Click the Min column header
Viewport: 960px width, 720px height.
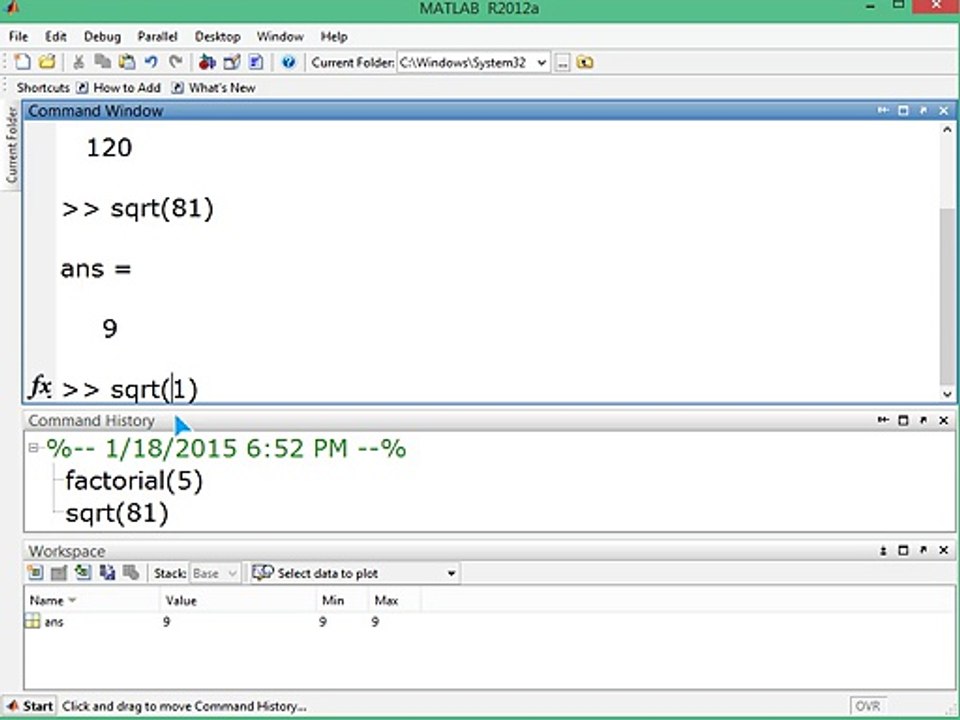pyautogui.click(x=342, y=601)
